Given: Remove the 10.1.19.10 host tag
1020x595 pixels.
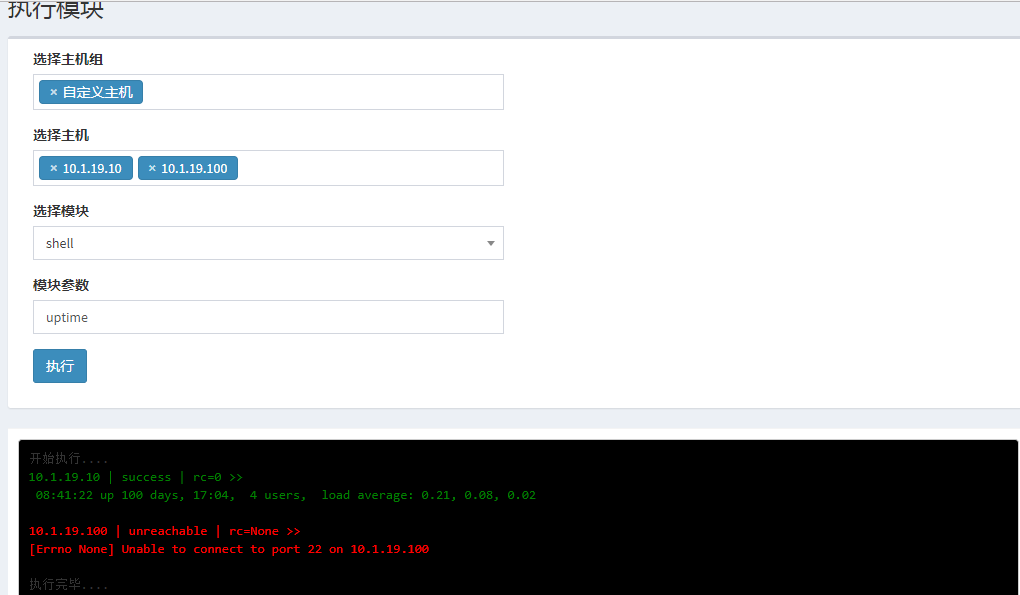Looking at the screenshot, I should pos(54,168).
